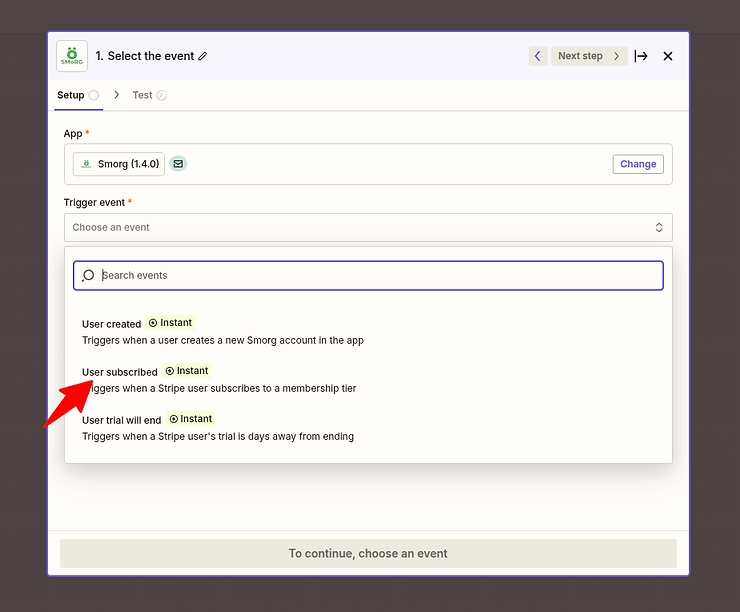
Task: Click the chevron between Setup and Test
Action: (x=116, y=95)
